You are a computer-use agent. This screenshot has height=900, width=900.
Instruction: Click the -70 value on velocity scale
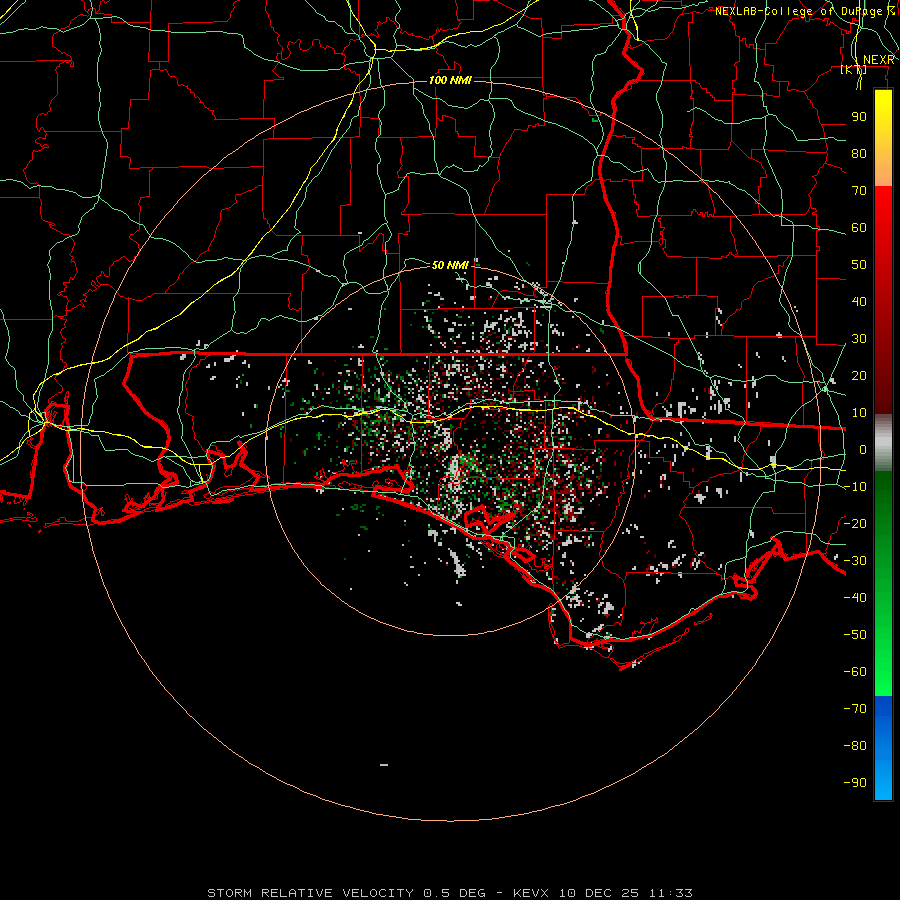pos(855,709)
